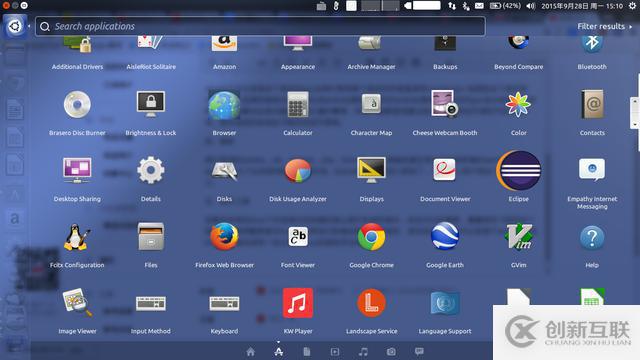
Task: Switch to the Applications lens
Action: tap(279, 352)
